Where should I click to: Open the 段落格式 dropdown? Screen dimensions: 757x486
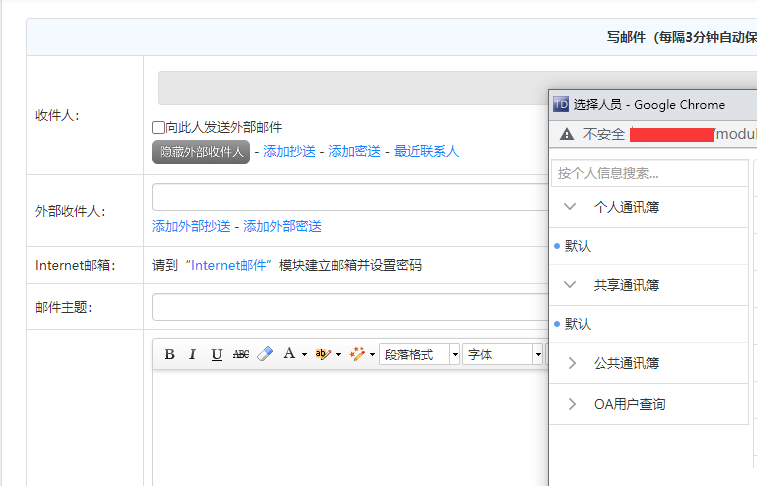pos(419,354)
